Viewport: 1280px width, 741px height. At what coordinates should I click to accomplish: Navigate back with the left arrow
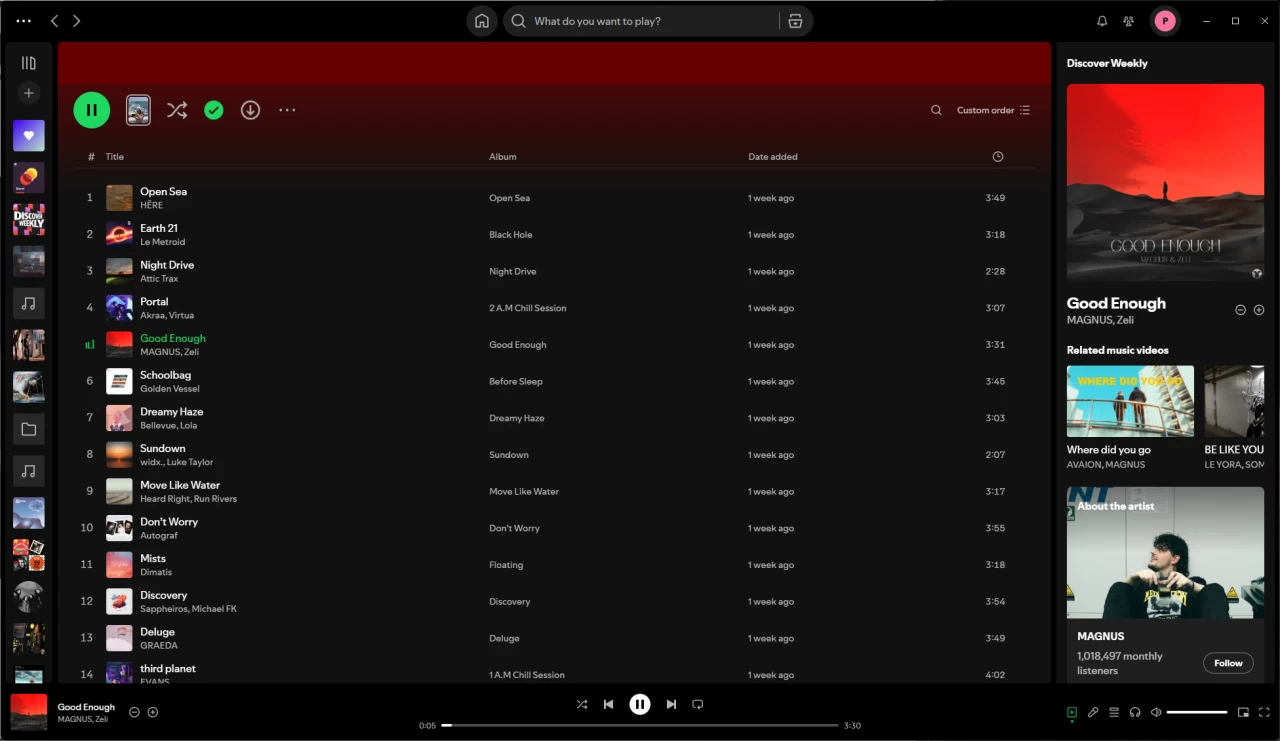click(55, 21)
